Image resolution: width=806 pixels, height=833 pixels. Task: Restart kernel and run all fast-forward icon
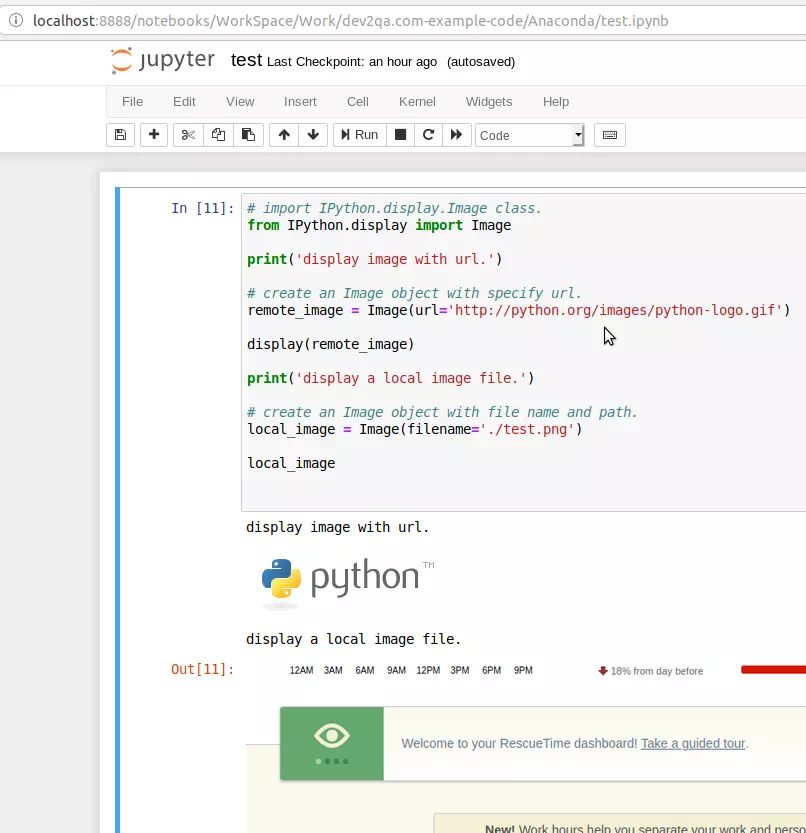click(x=457, y=135)
